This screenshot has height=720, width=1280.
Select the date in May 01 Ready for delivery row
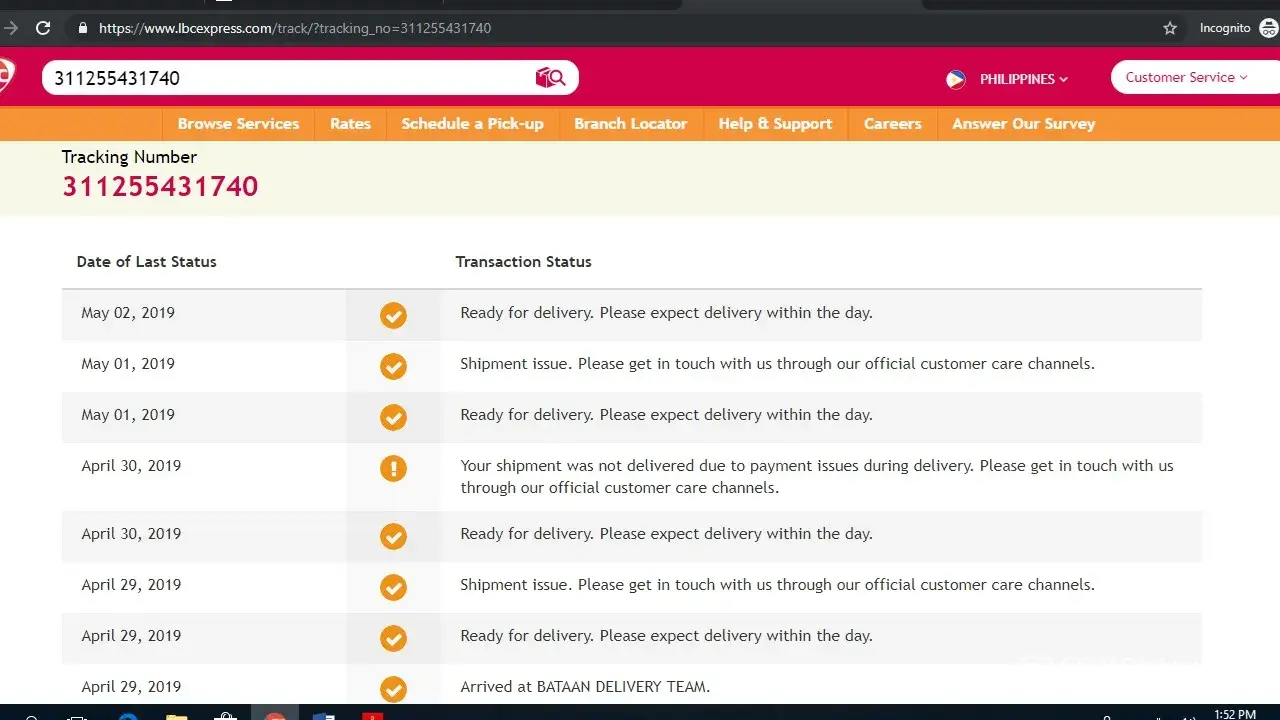point(128,415)
